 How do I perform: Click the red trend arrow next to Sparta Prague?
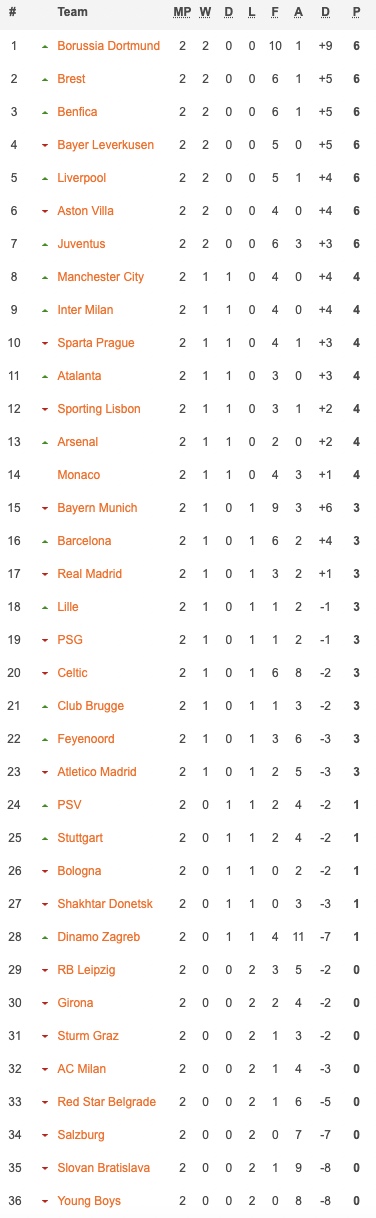pos(44,343)
